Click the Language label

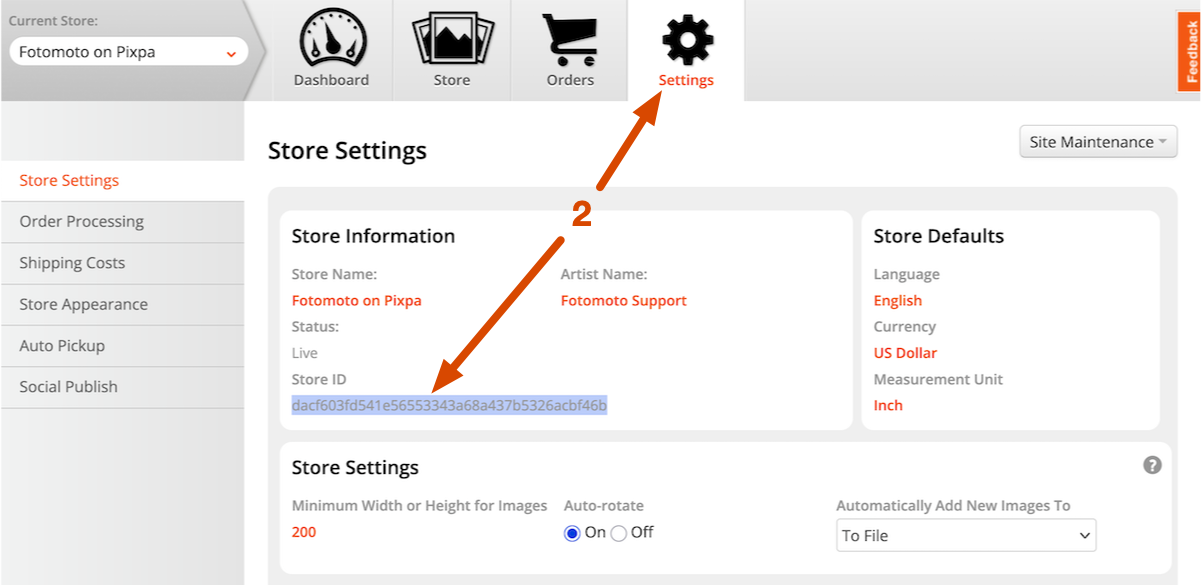907,274
